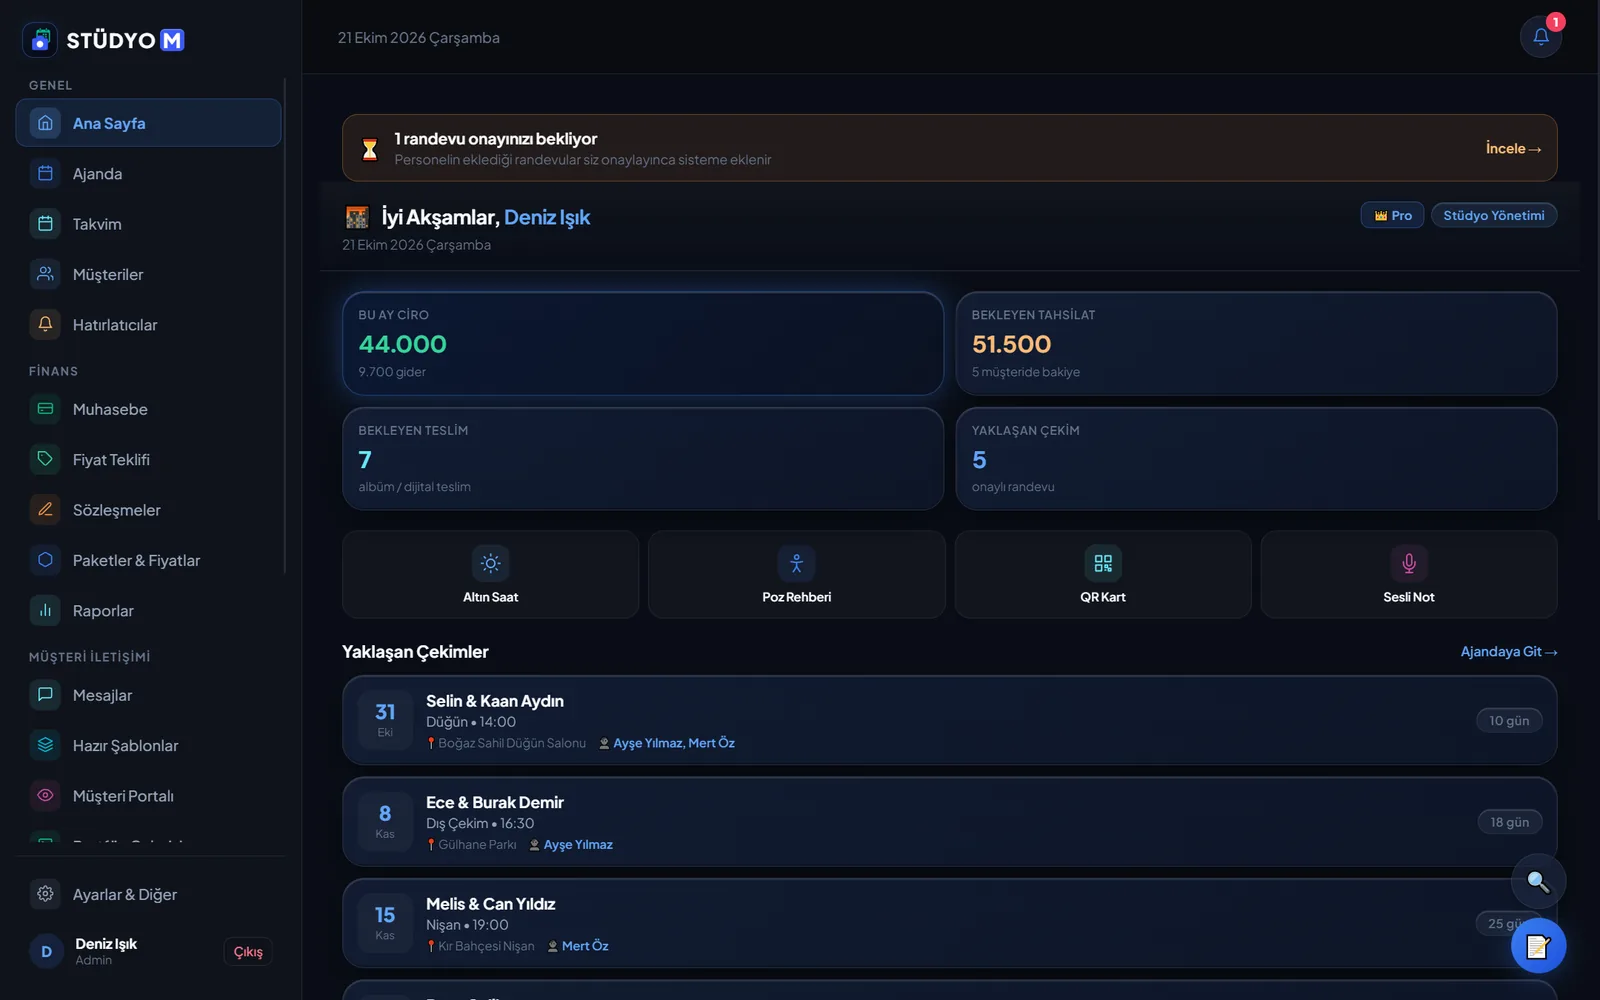Image resolution: width=1600 pixels, height=1000 pixels.
Task: Log out with the Çıkış button
Action: tap(248, 952)
